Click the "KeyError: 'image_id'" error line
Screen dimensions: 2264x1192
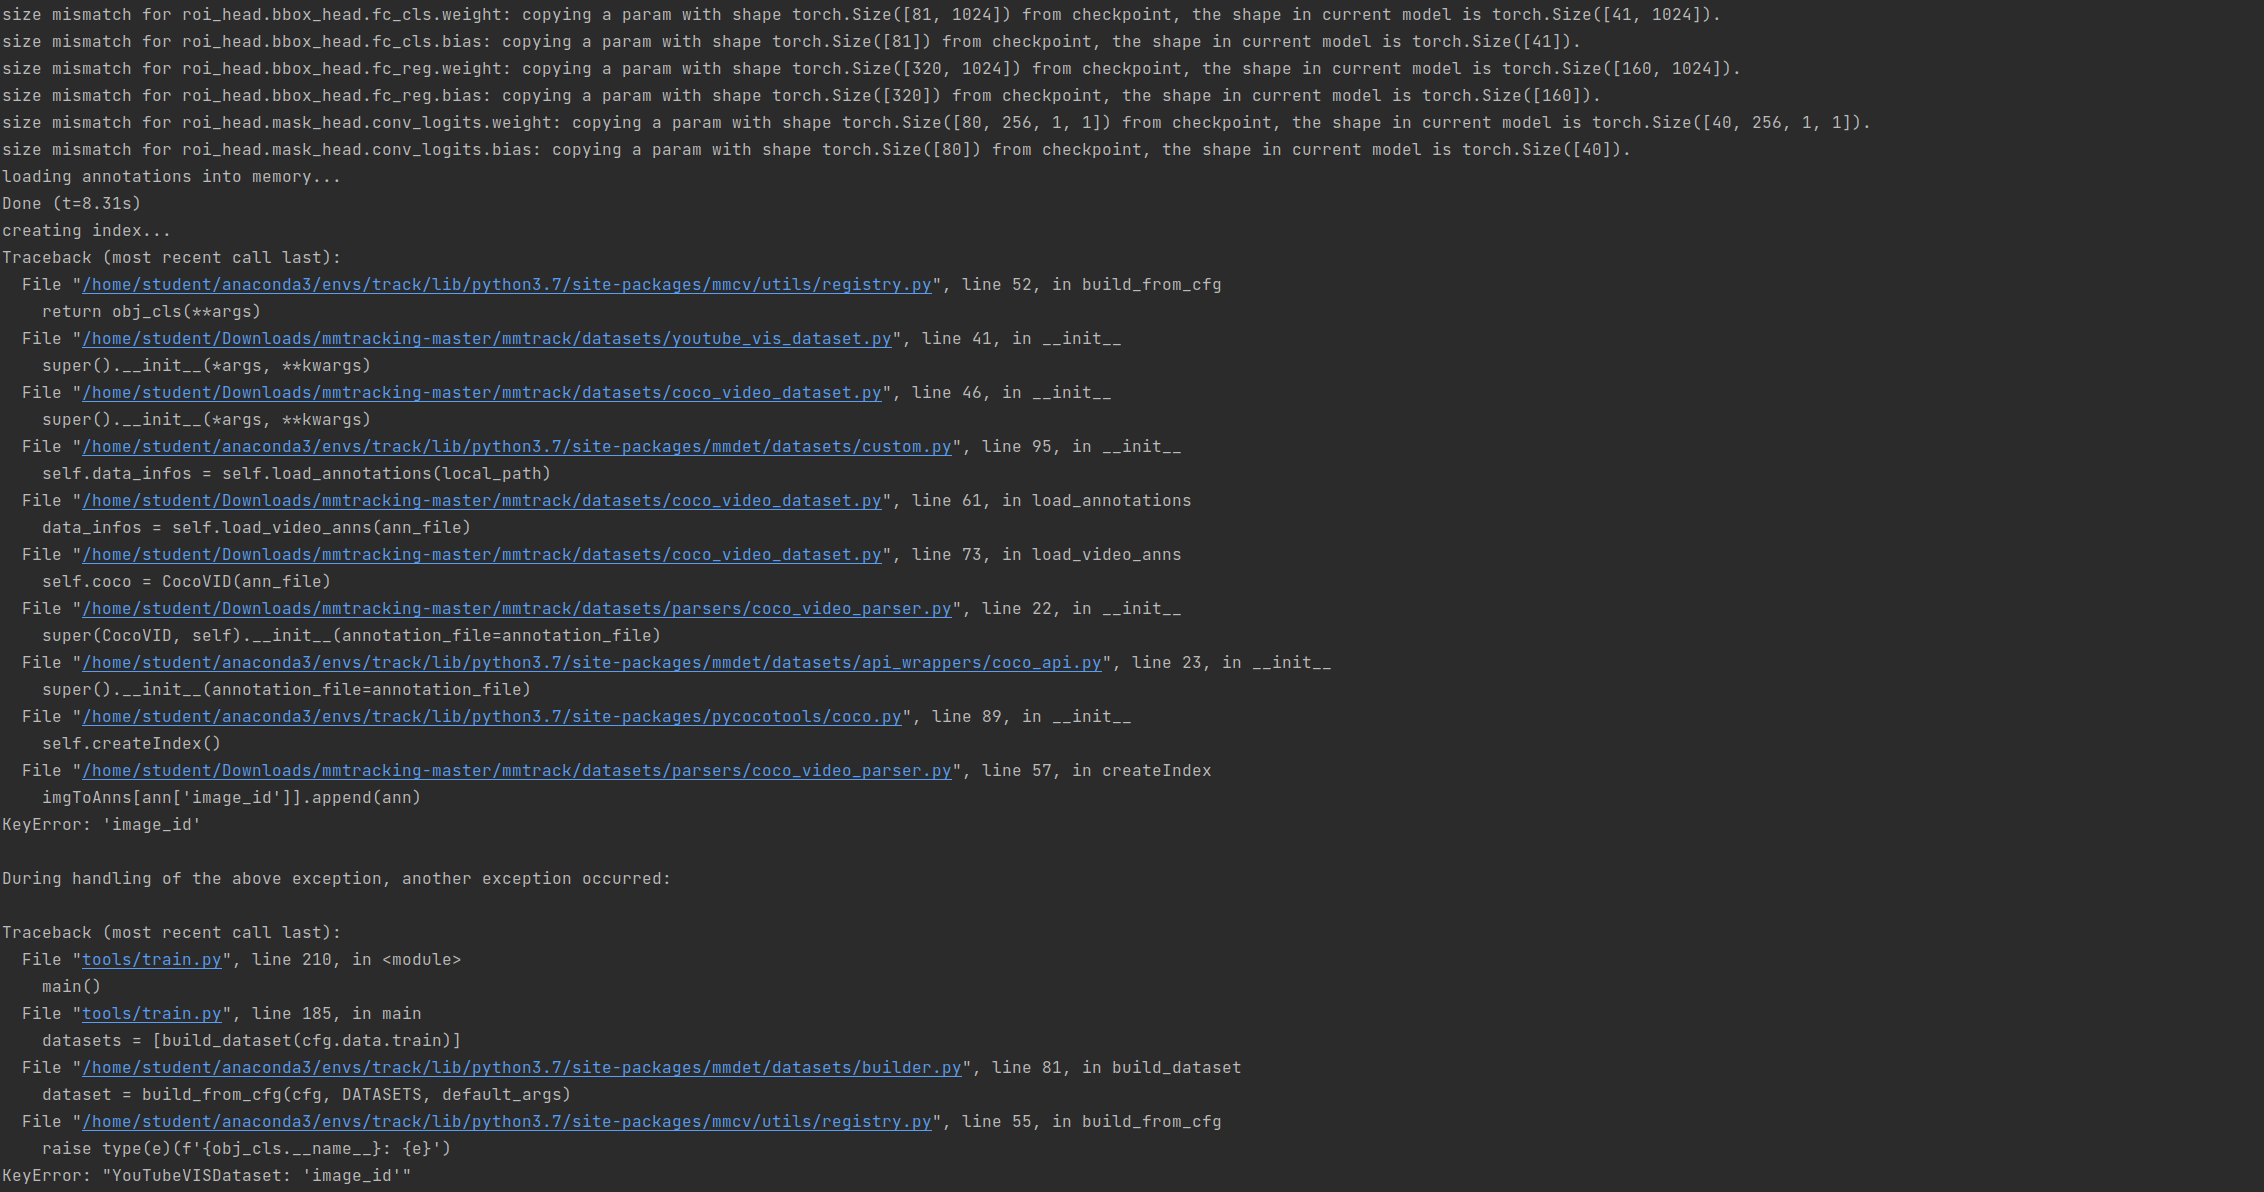[x=101, y=825]
